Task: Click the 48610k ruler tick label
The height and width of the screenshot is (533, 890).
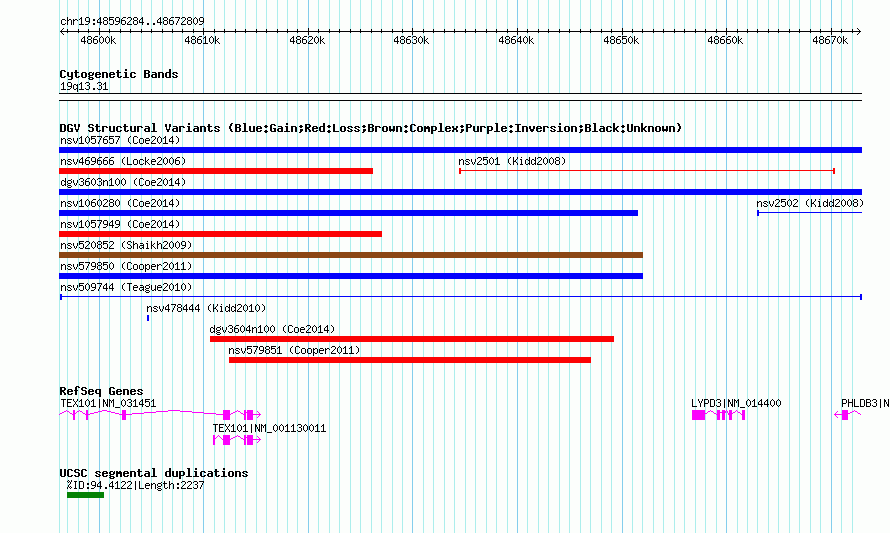Action: [x=203, y=40]
